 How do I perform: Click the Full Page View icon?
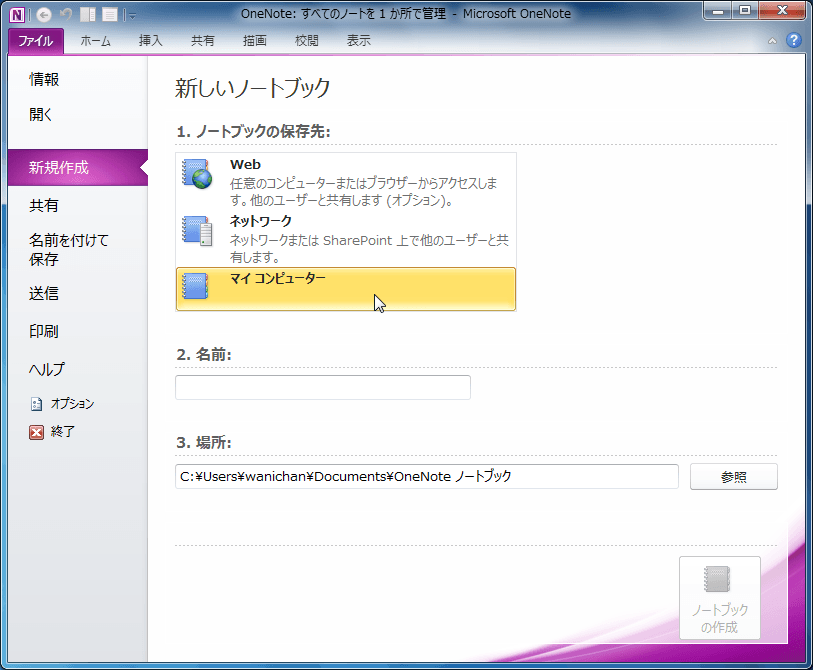(109, 15)
